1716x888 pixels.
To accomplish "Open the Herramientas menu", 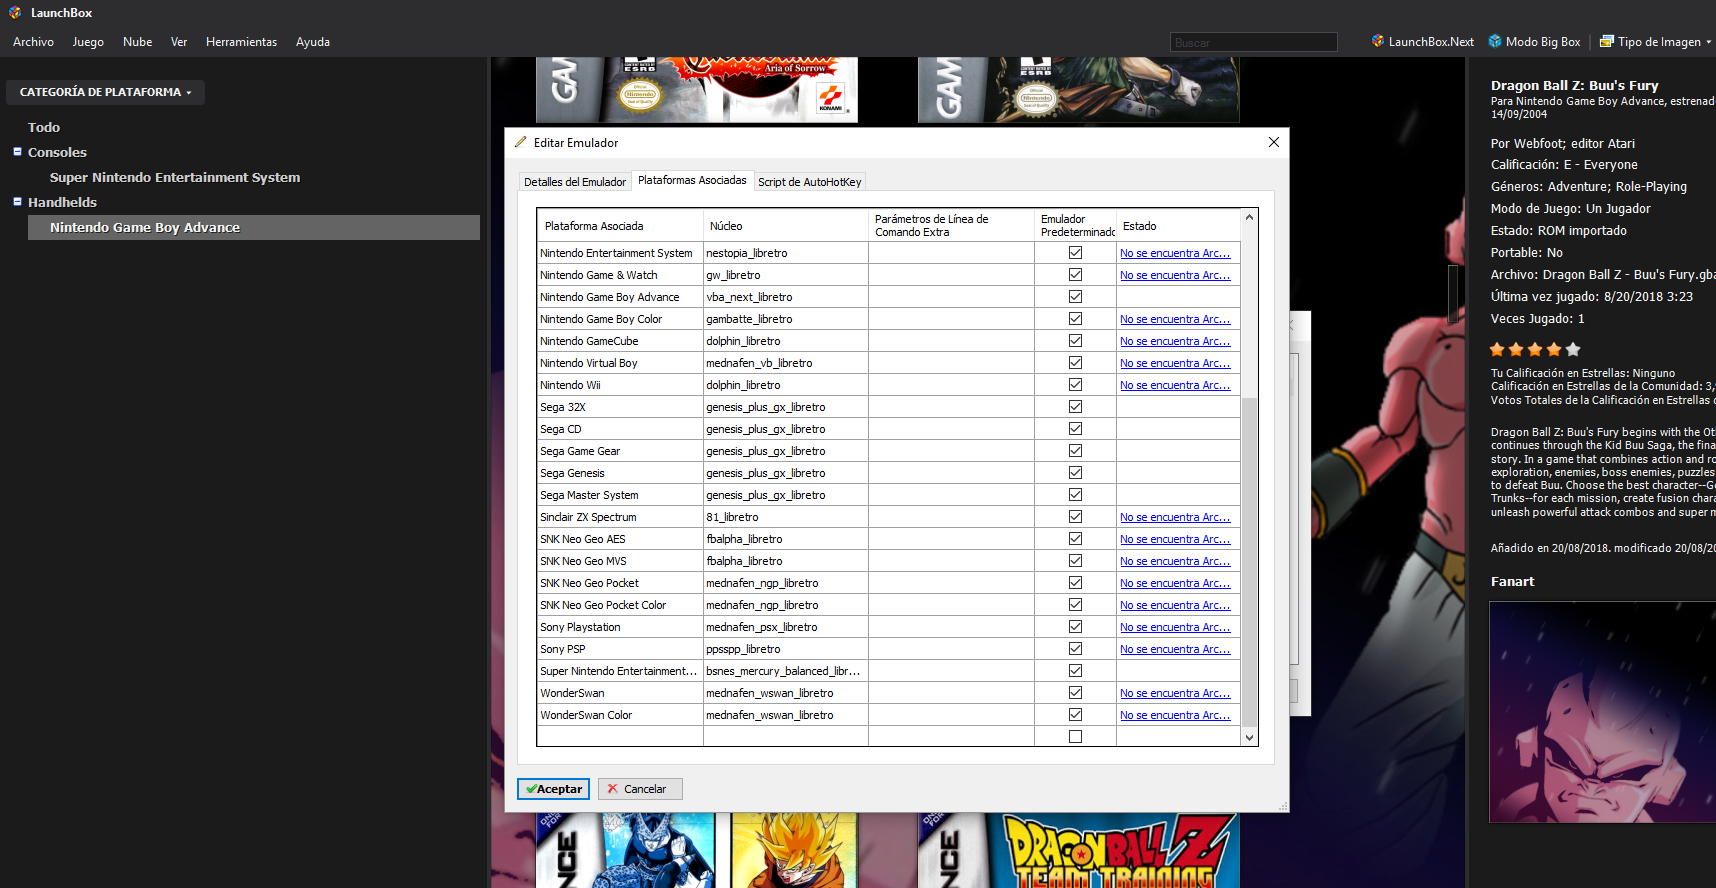I will pyautogui.click(x=241, y=42).
